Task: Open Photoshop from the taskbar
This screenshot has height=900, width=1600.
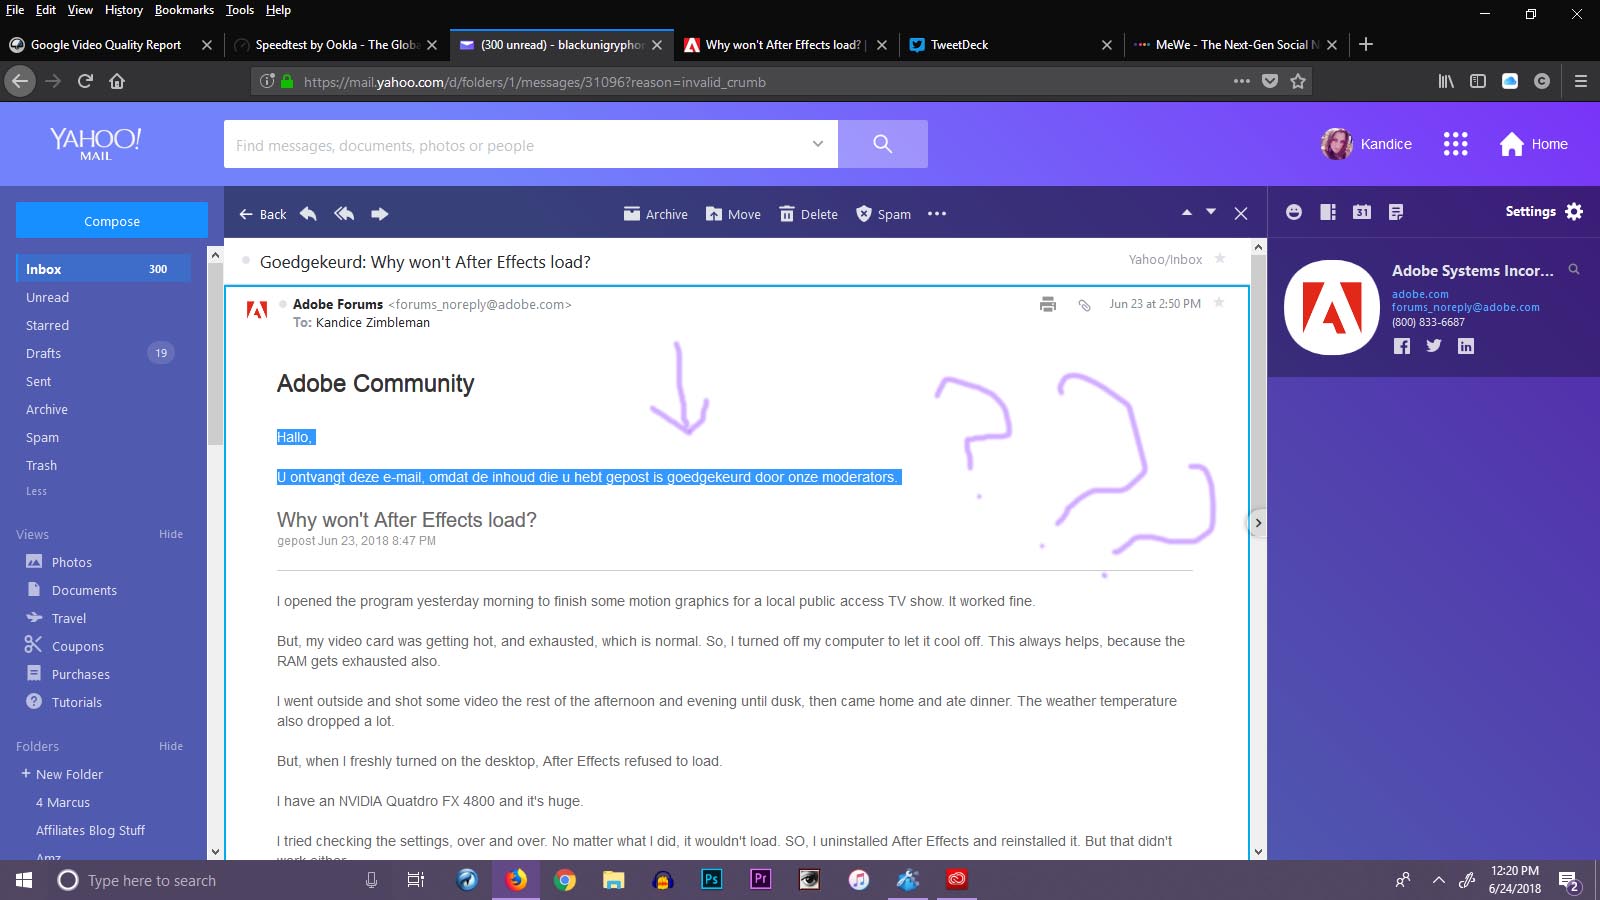Action: (711, 880)
